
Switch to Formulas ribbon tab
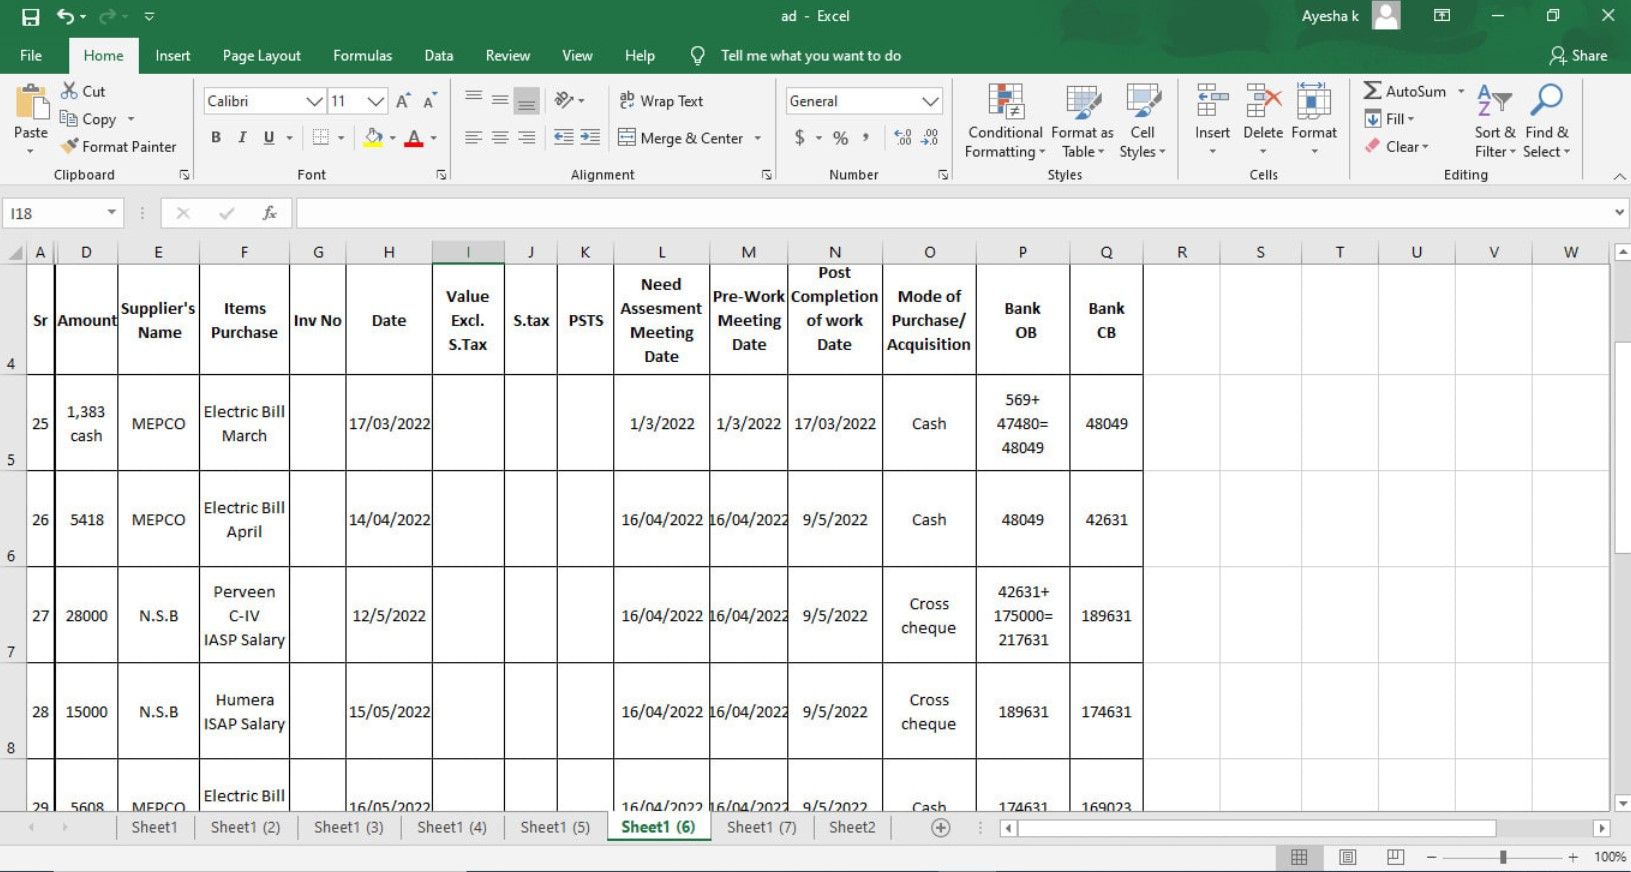point(362,56)
